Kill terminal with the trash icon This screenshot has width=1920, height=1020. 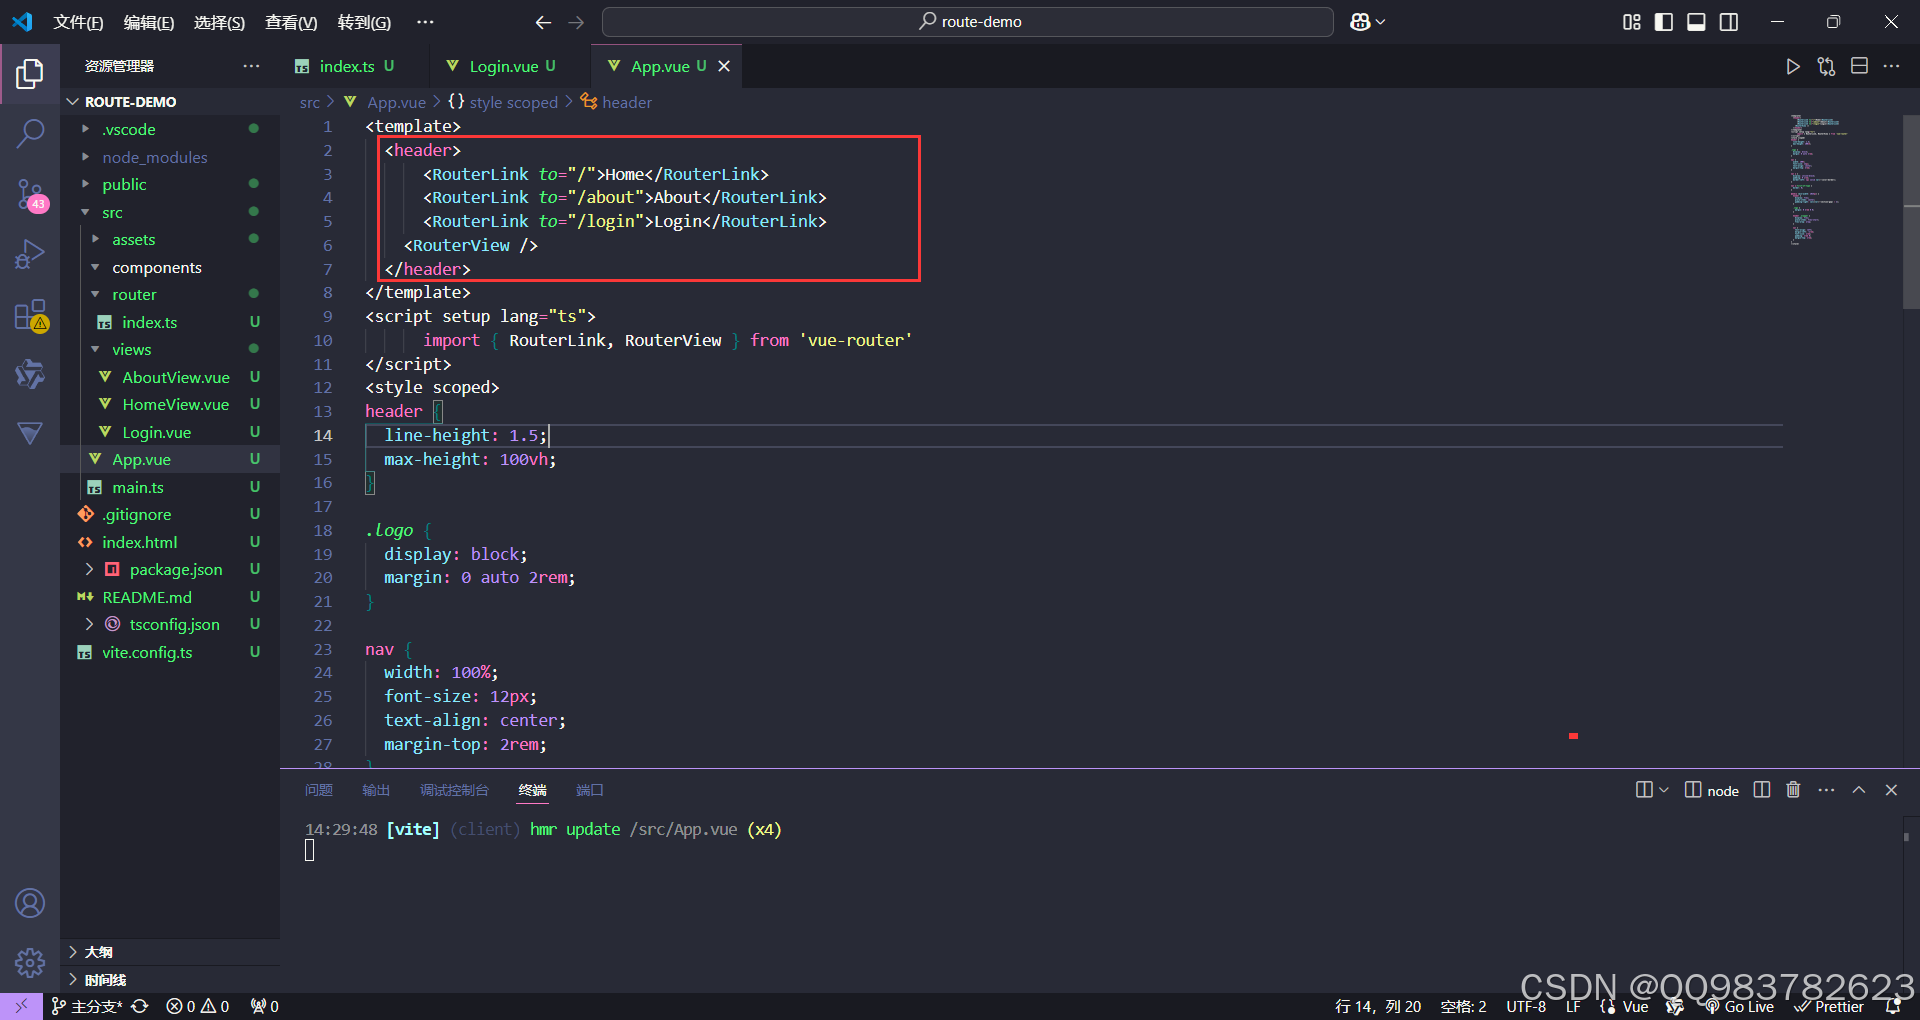(1793, 790)
